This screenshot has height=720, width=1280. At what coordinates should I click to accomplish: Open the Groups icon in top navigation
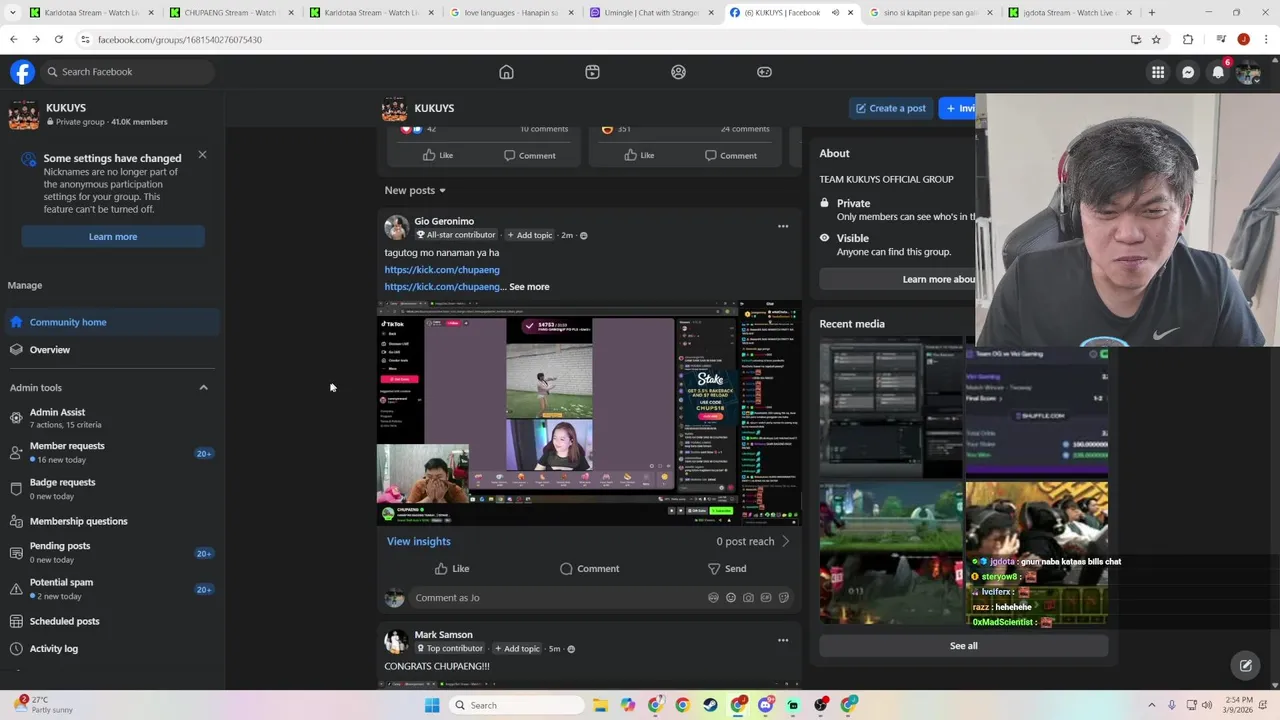tap(678, 72)
